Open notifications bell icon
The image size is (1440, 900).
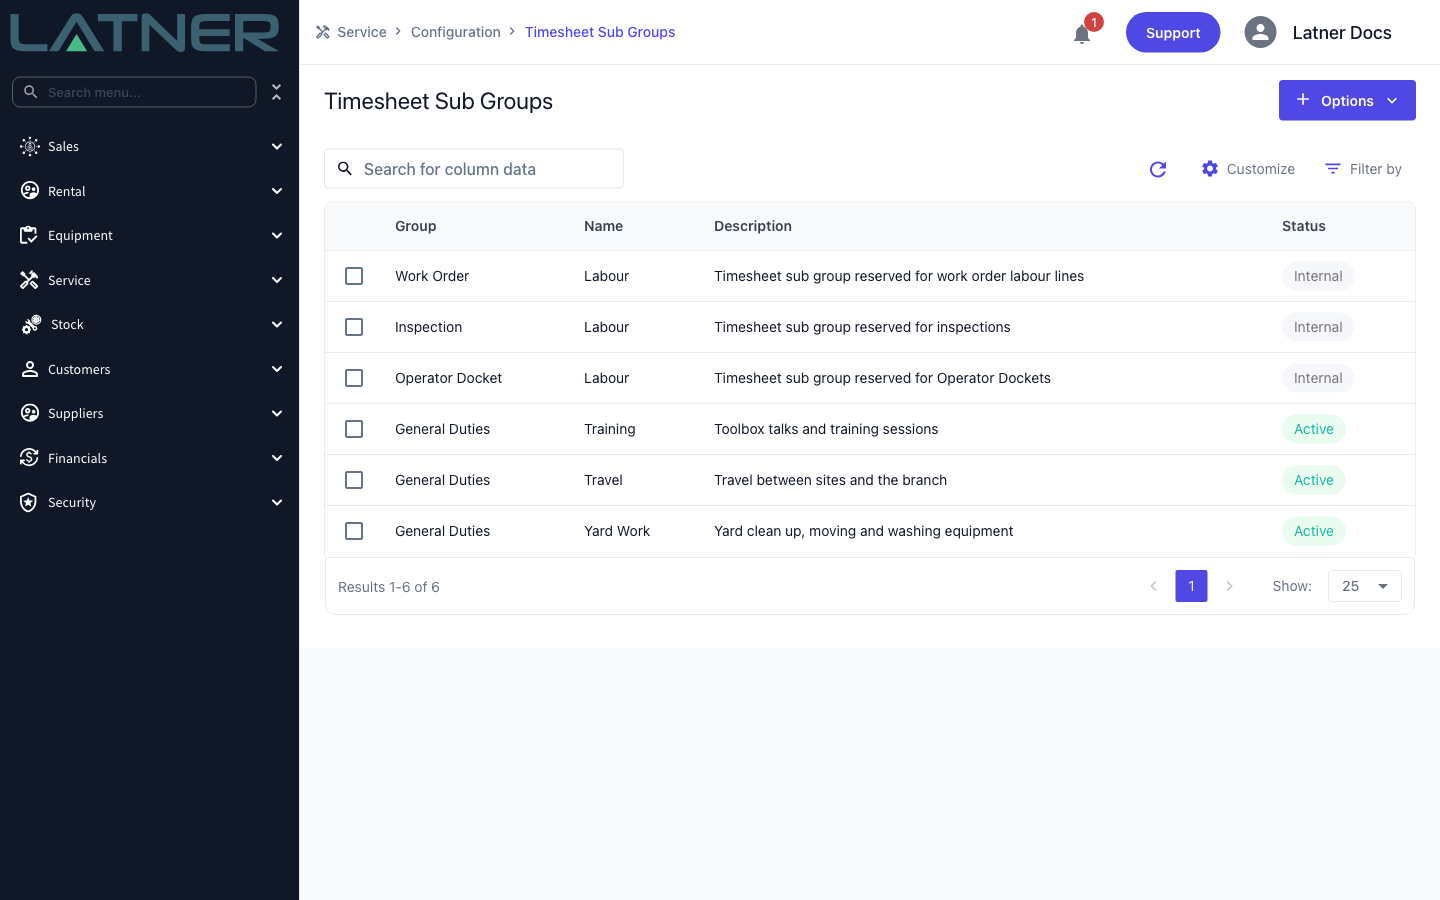click(1082, 34)
